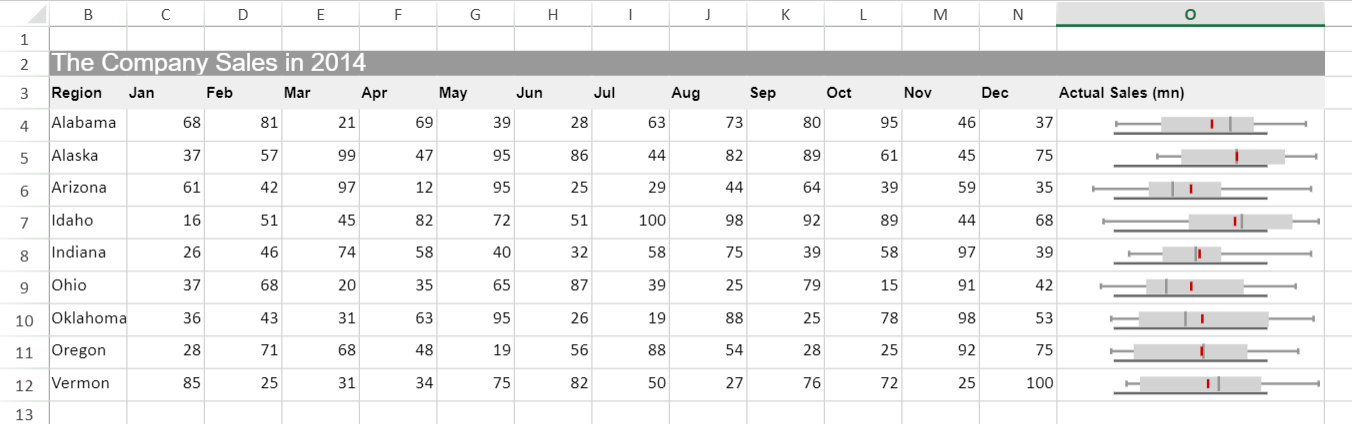Click the 'Actual Sales (mn)' header cell
The height and width of the screenshot is (424, 1352).
1121,93
